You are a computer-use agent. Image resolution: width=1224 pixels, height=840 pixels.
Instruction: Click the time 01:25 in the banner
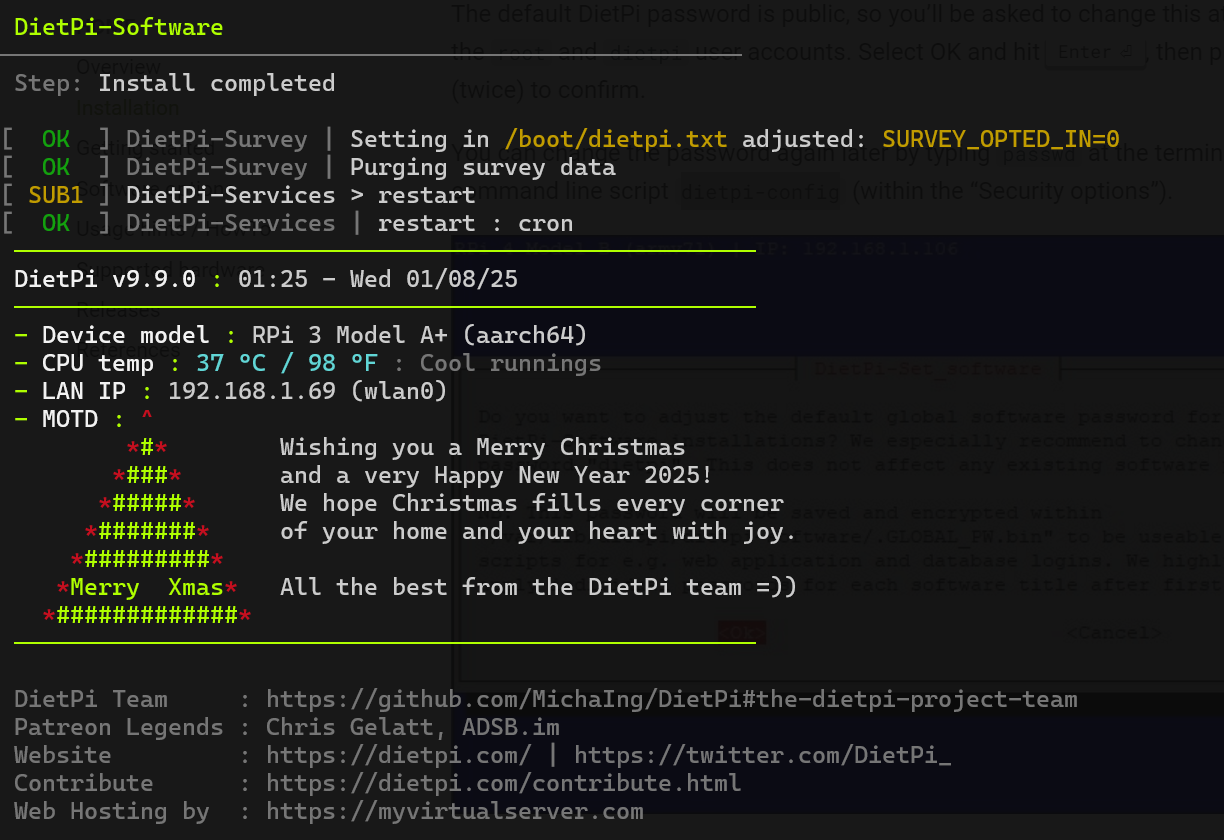click(273, 279)
